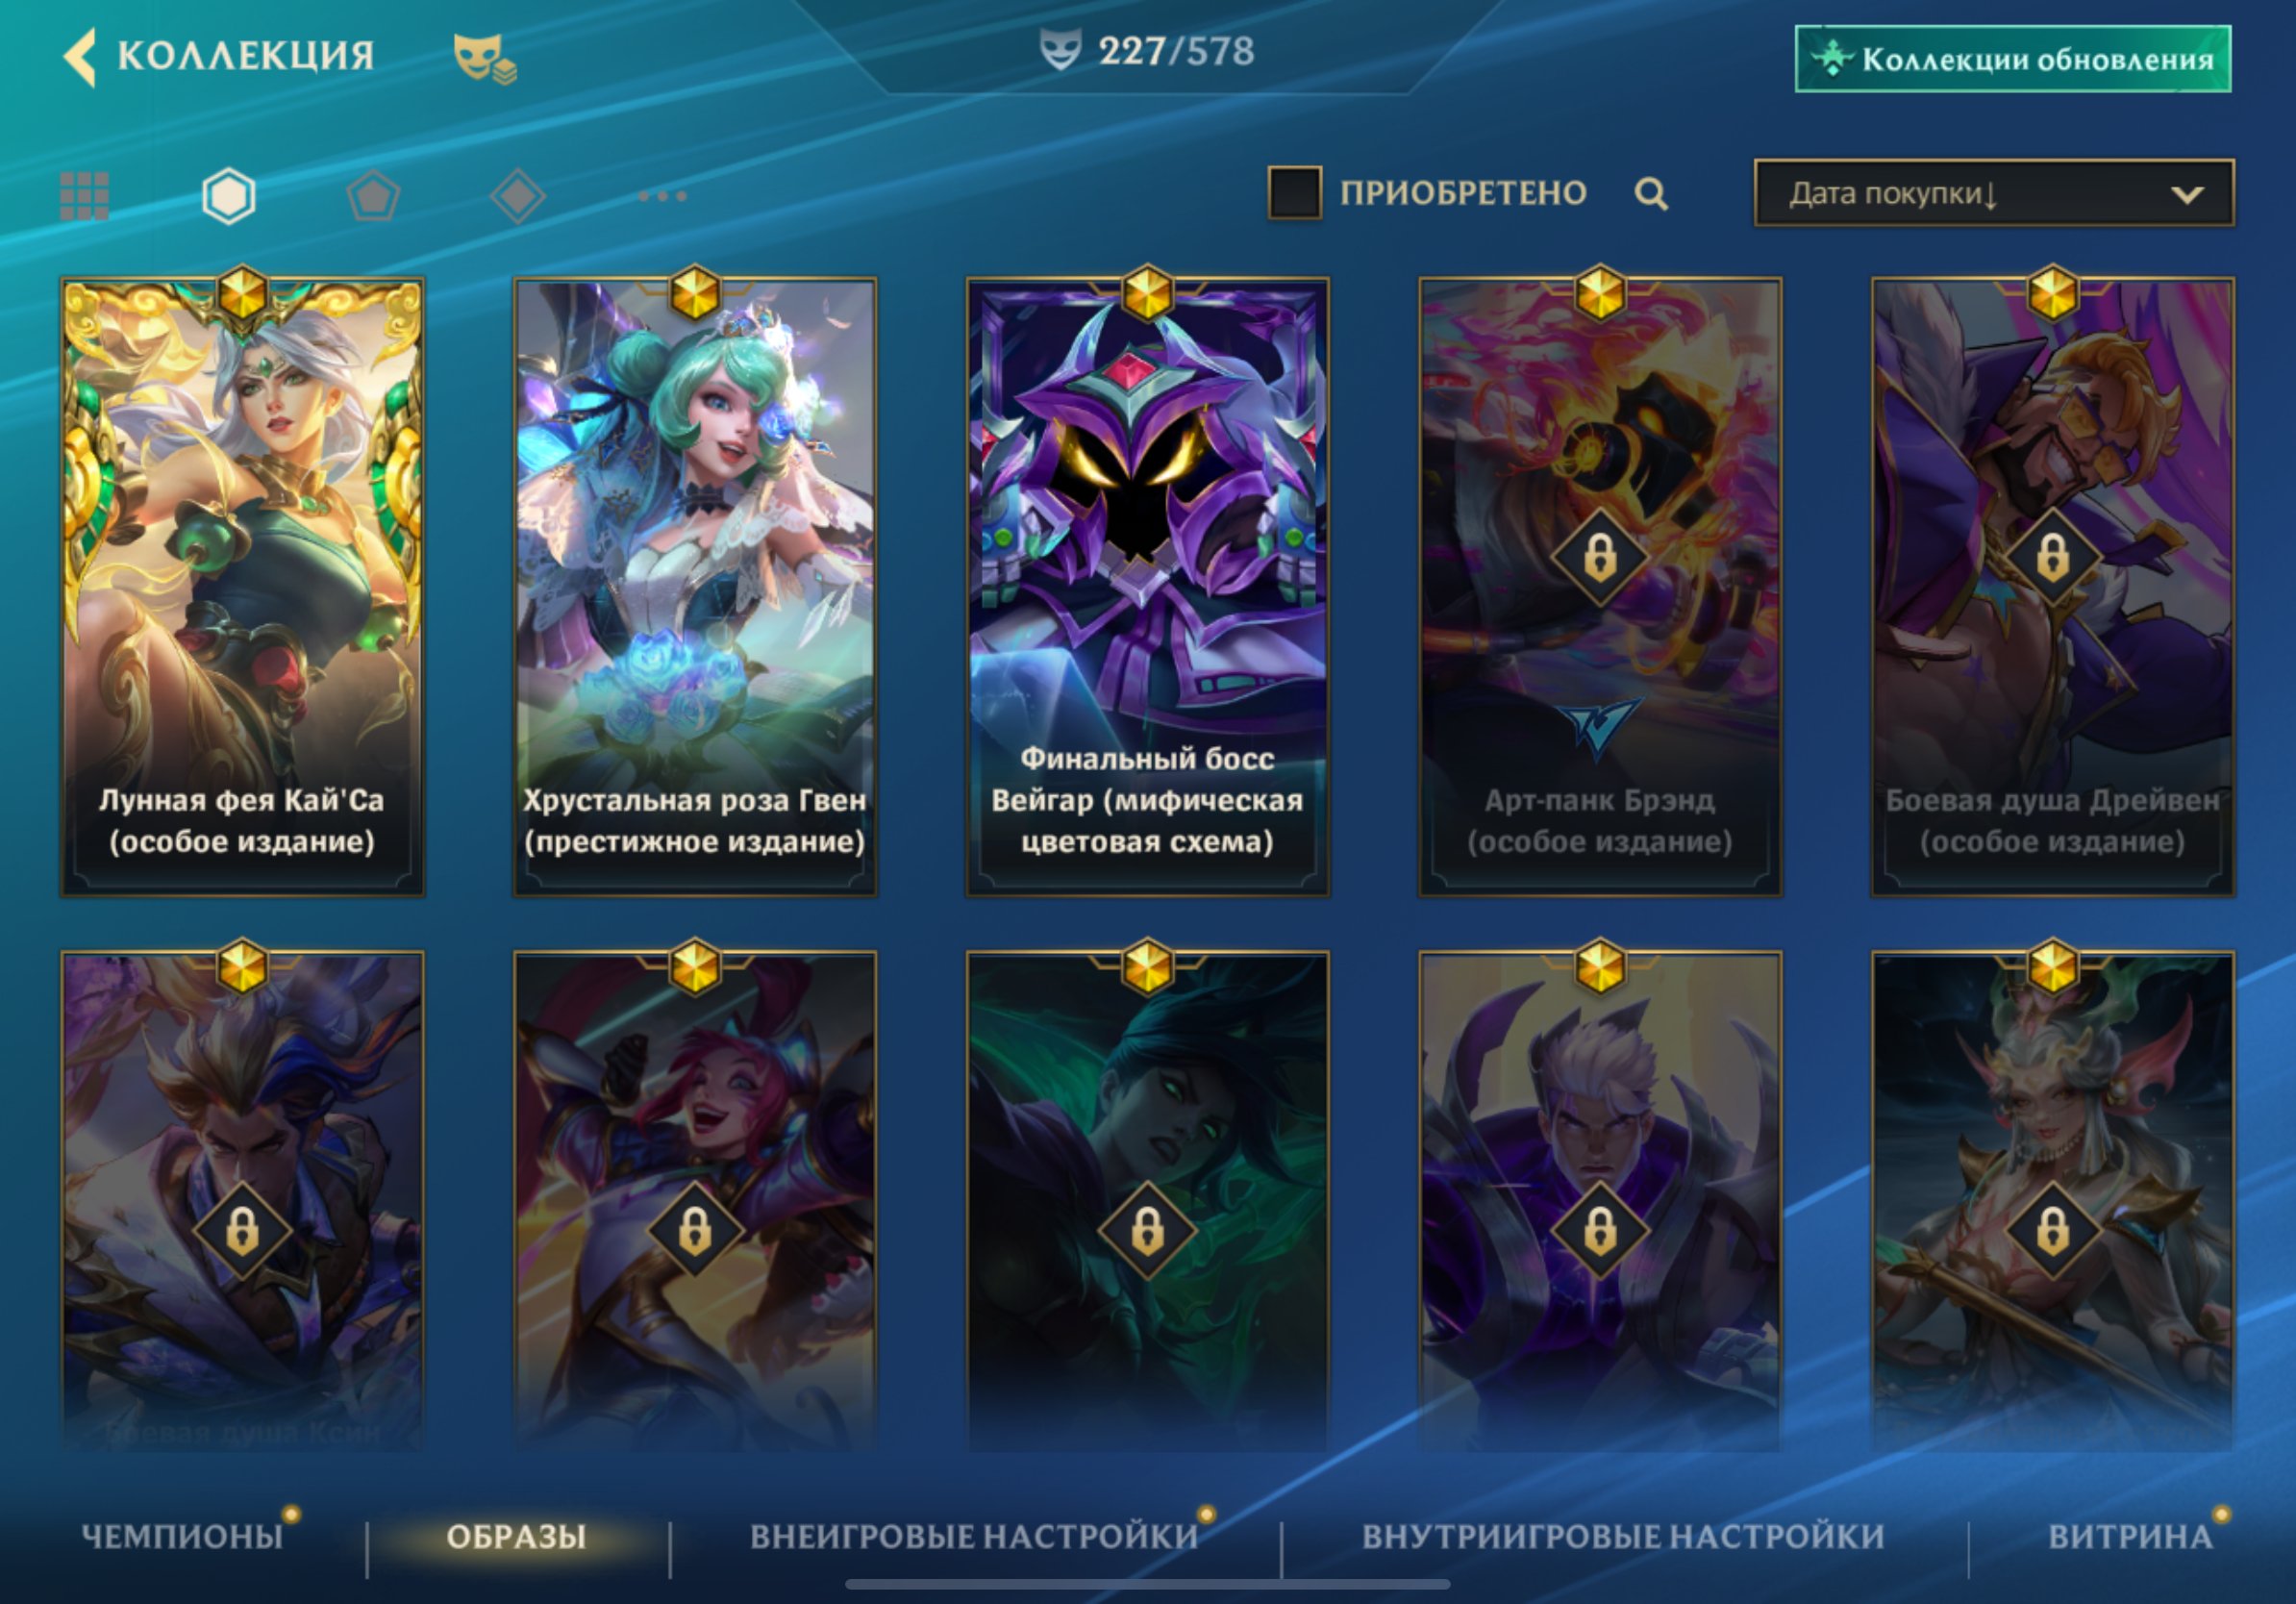Click the dropdown chevron arrow for sorting

(2187, 194)
